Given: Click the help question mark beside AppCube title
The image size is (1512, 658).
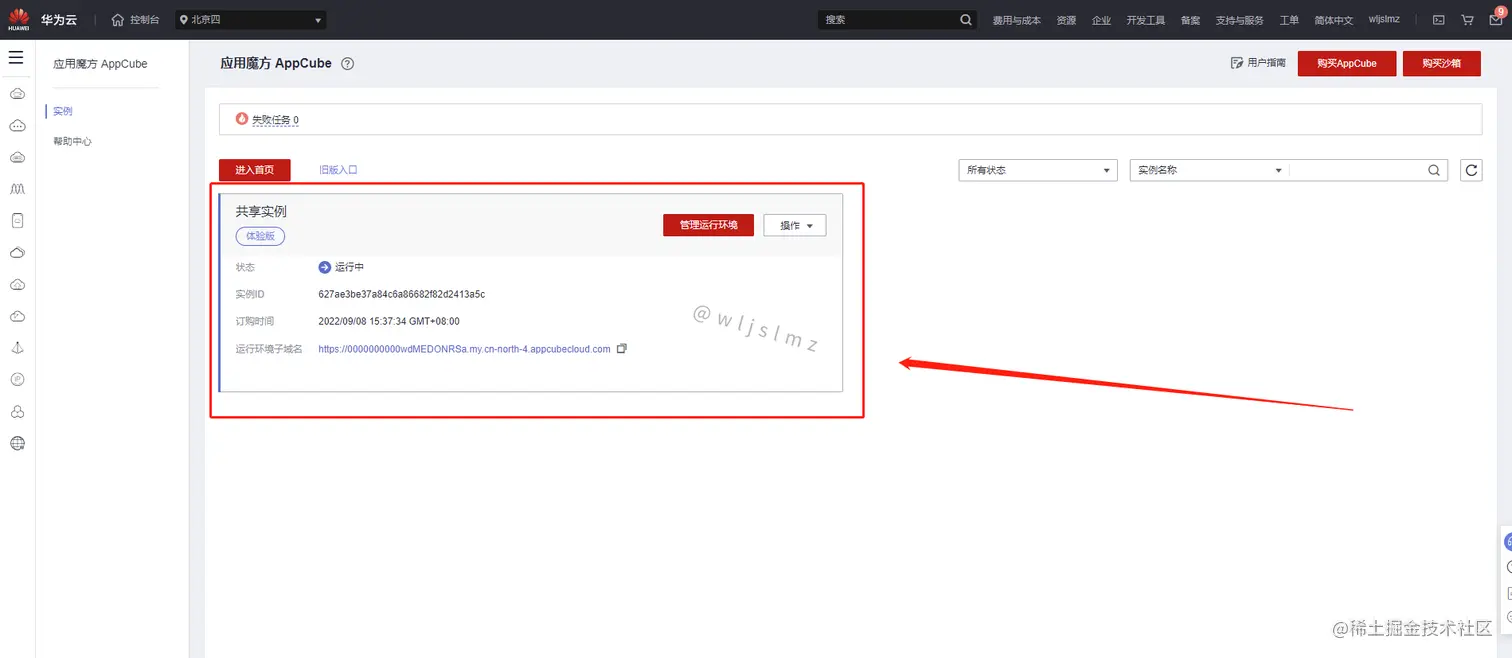Looking at the screenshot, I should click(x=347, y=64).
